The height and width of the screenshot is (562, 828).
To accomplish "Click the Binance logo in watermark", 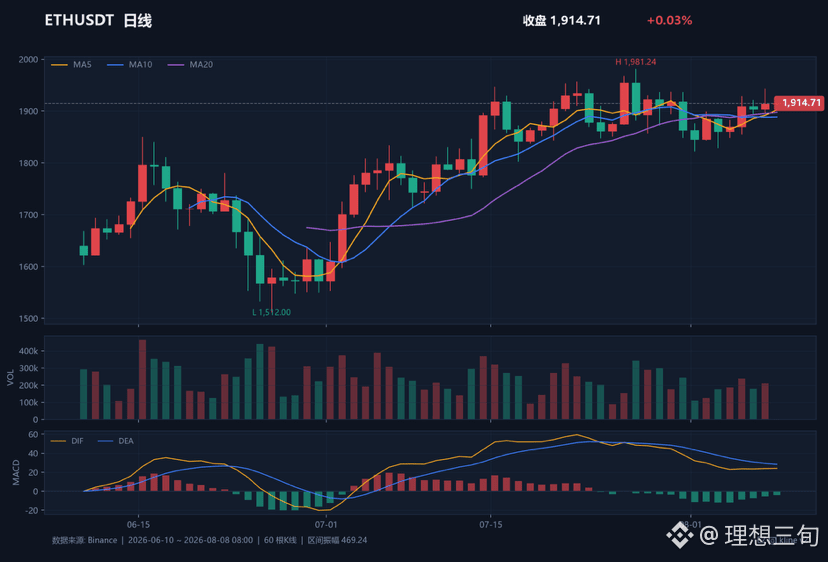I will [680, 535].
